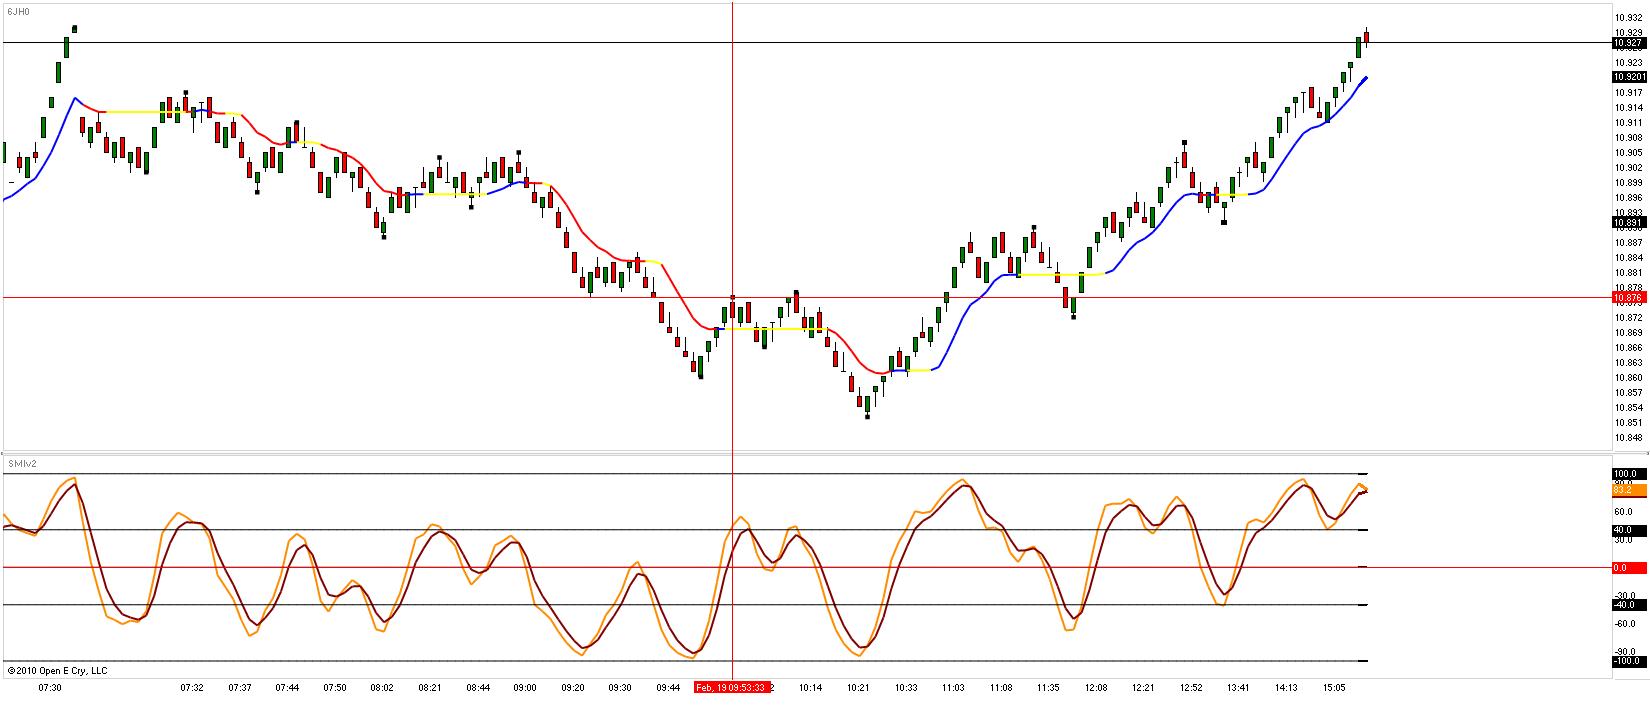Image resolution: width=1650 pixels, height=709 pixels.
Task: Click the 10.848 price axis label
Action: pyautogui.click(x=1628, y=437)
